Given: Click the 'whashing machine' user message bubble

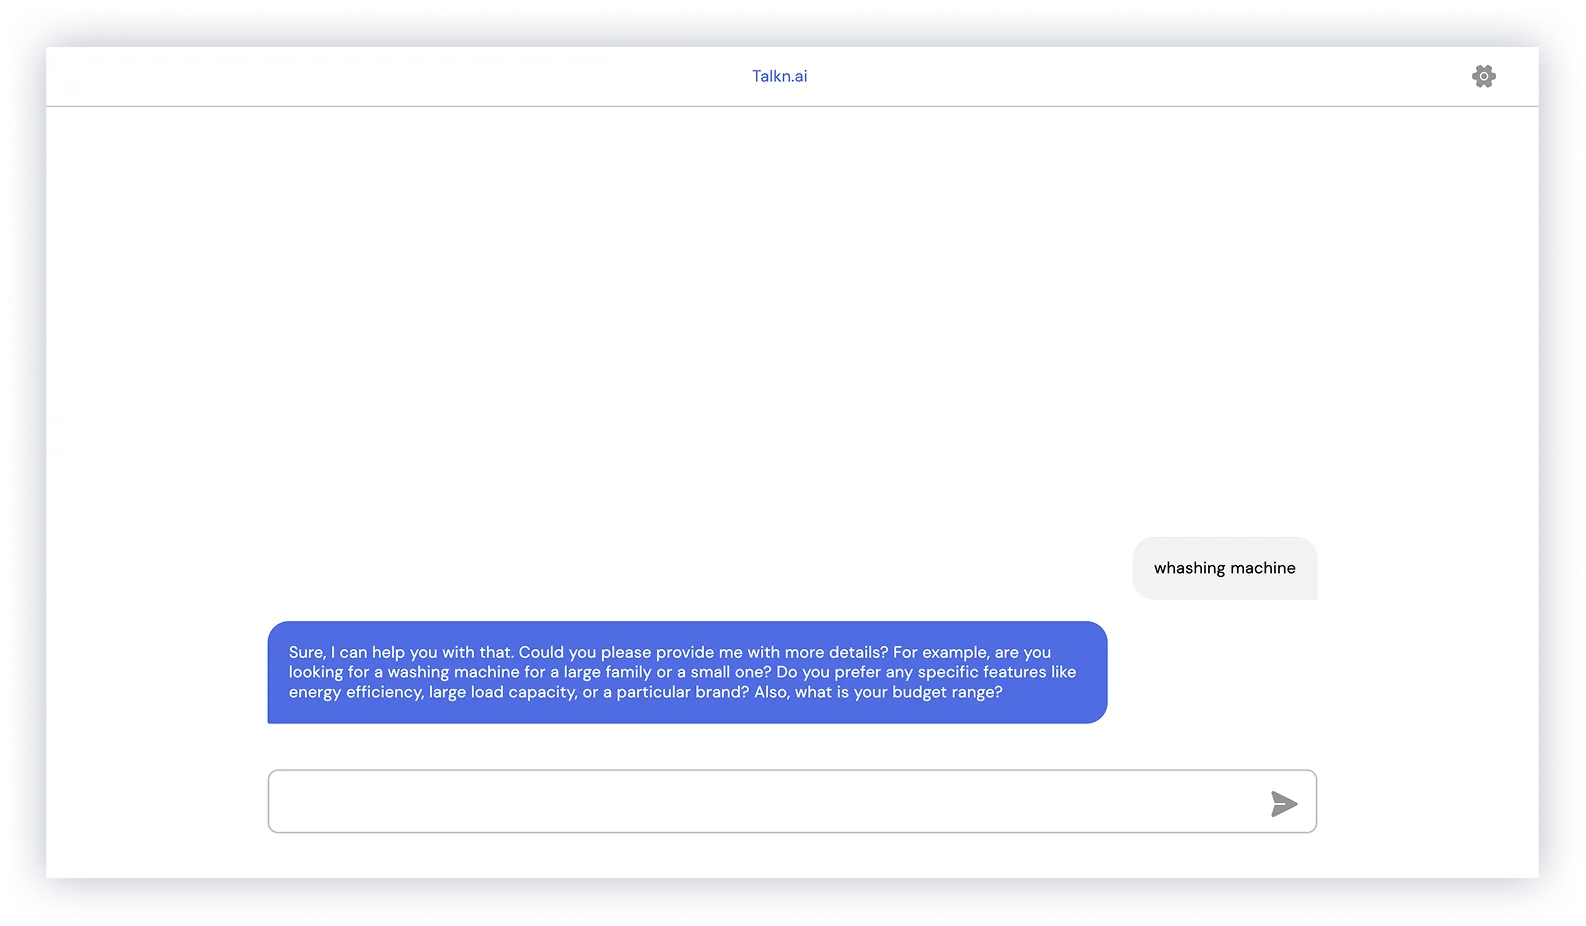Looking at the screenshot, I should tap(1224, 568).
